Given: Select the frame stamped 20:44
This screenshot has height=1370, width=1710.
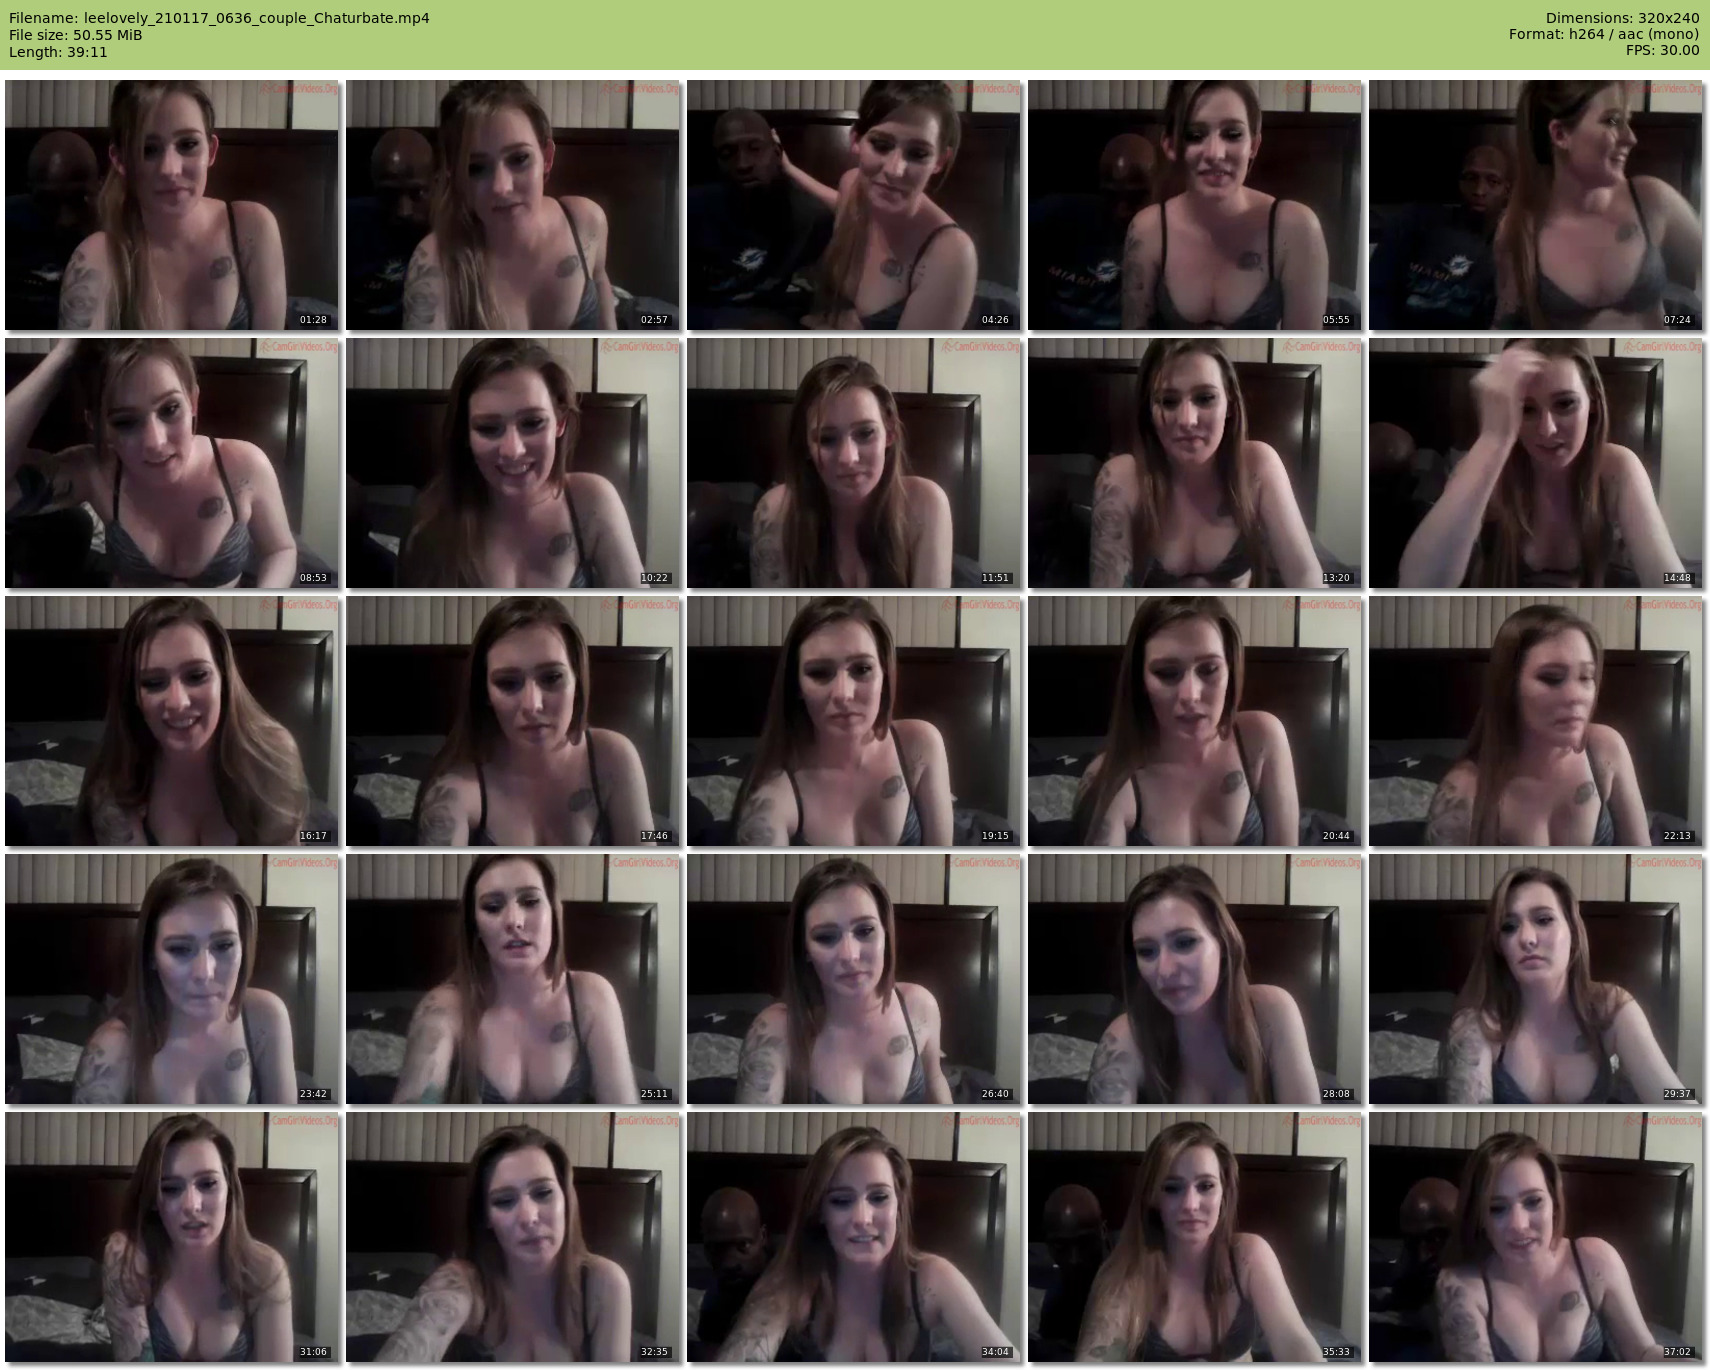Looking at the screenshot, I should click(x=1195, y=721).
